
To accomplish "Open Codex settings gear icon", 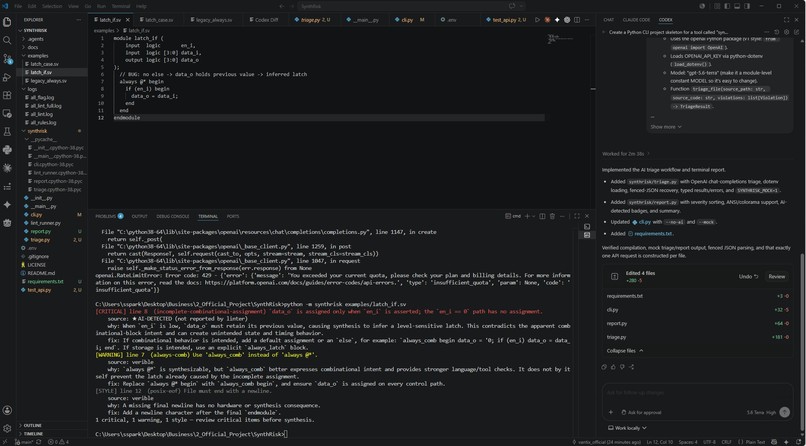I will tap(786, 32).
